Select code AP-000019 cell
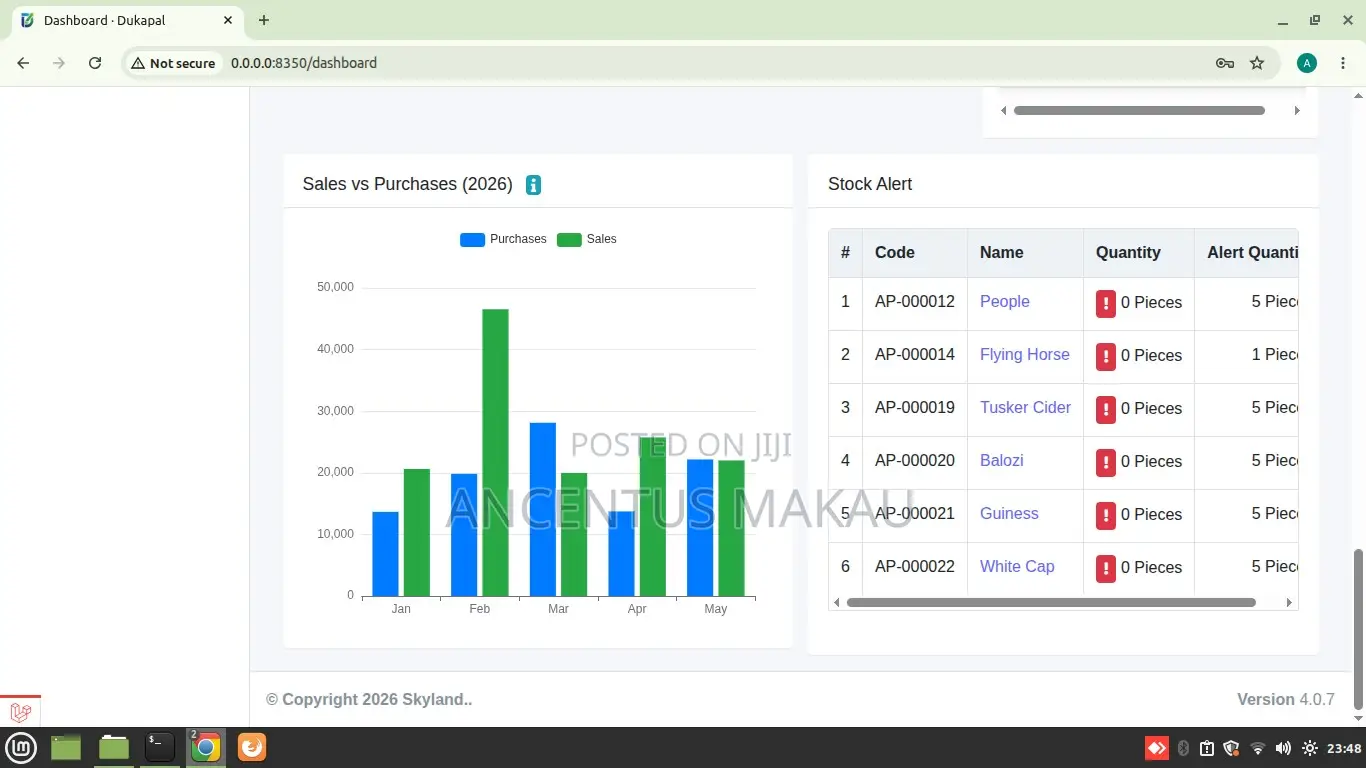The image size is (1366, 768). (915, 408)
